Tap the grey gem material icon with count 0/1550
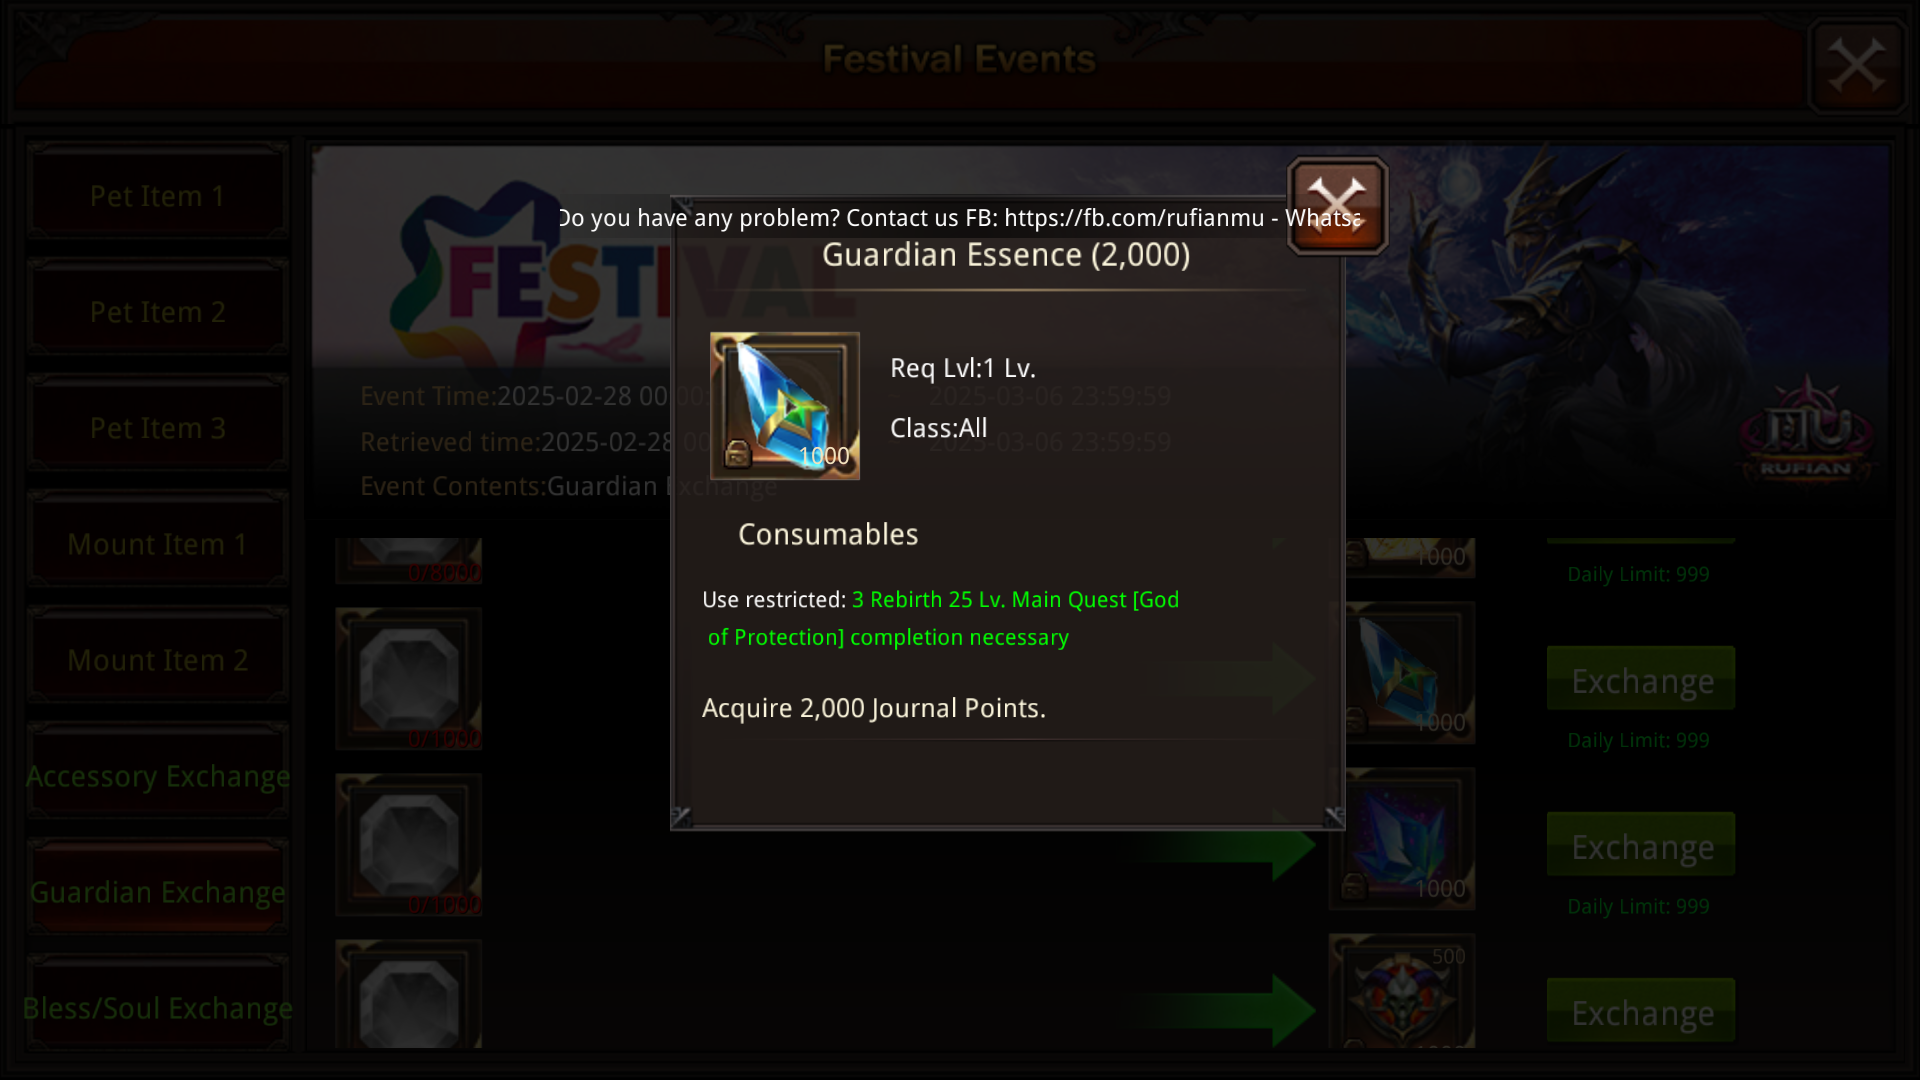This screenshot has height=1081, width=1920. tap(409, 679)
